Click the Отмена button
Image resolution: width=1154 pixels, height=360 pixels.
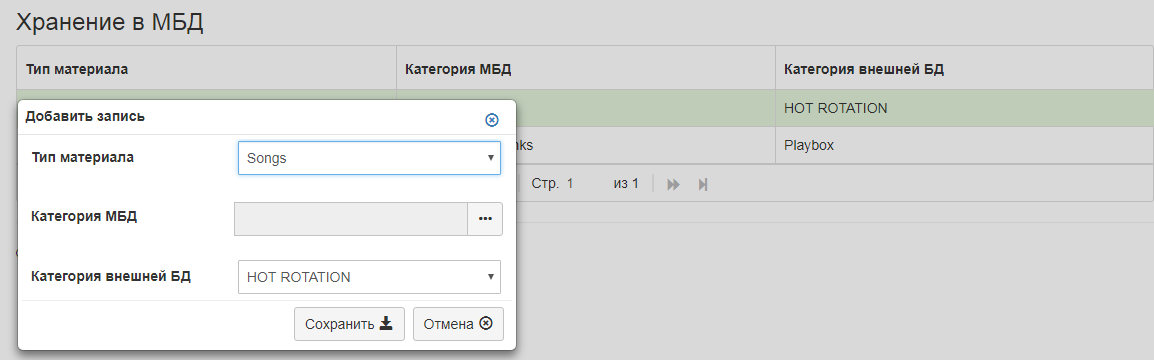459,324
